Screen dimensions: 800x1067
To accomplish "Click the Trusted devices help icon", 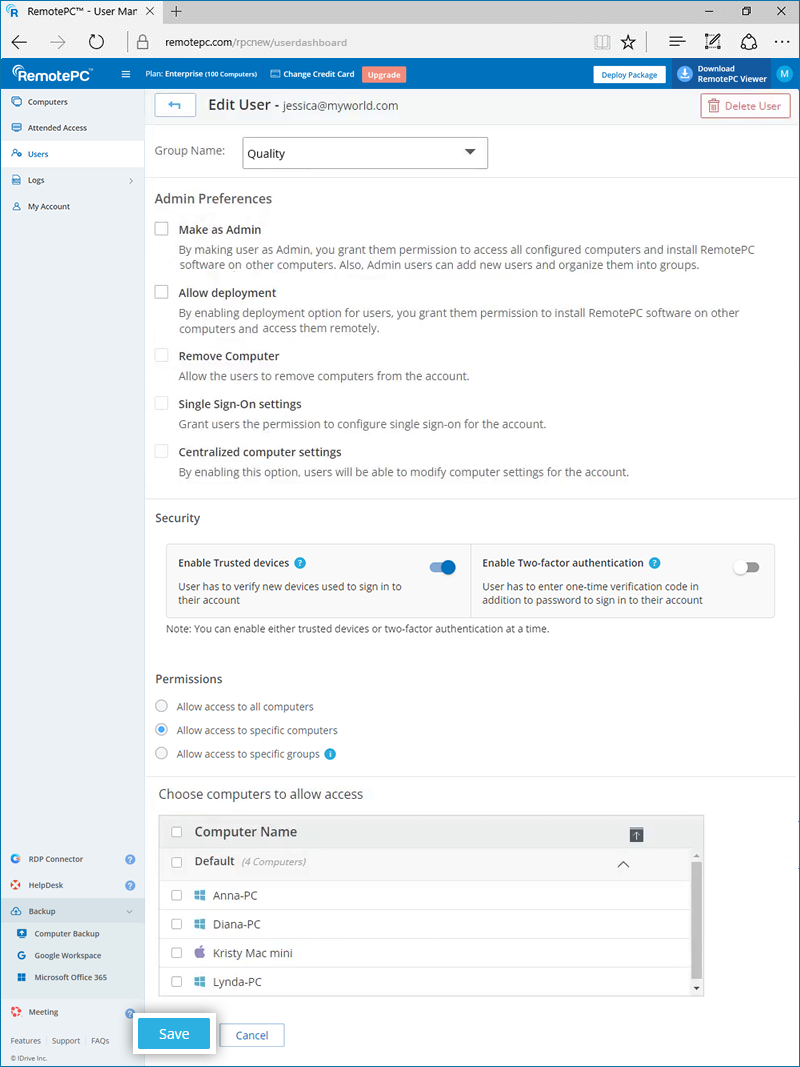I will 300,564.
